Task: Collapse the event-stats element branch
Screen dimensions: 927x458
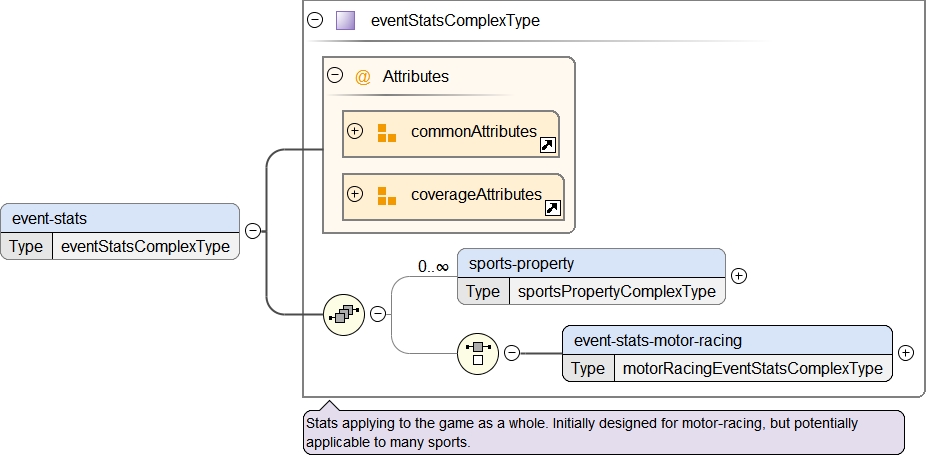Action: tap(253, 231)
